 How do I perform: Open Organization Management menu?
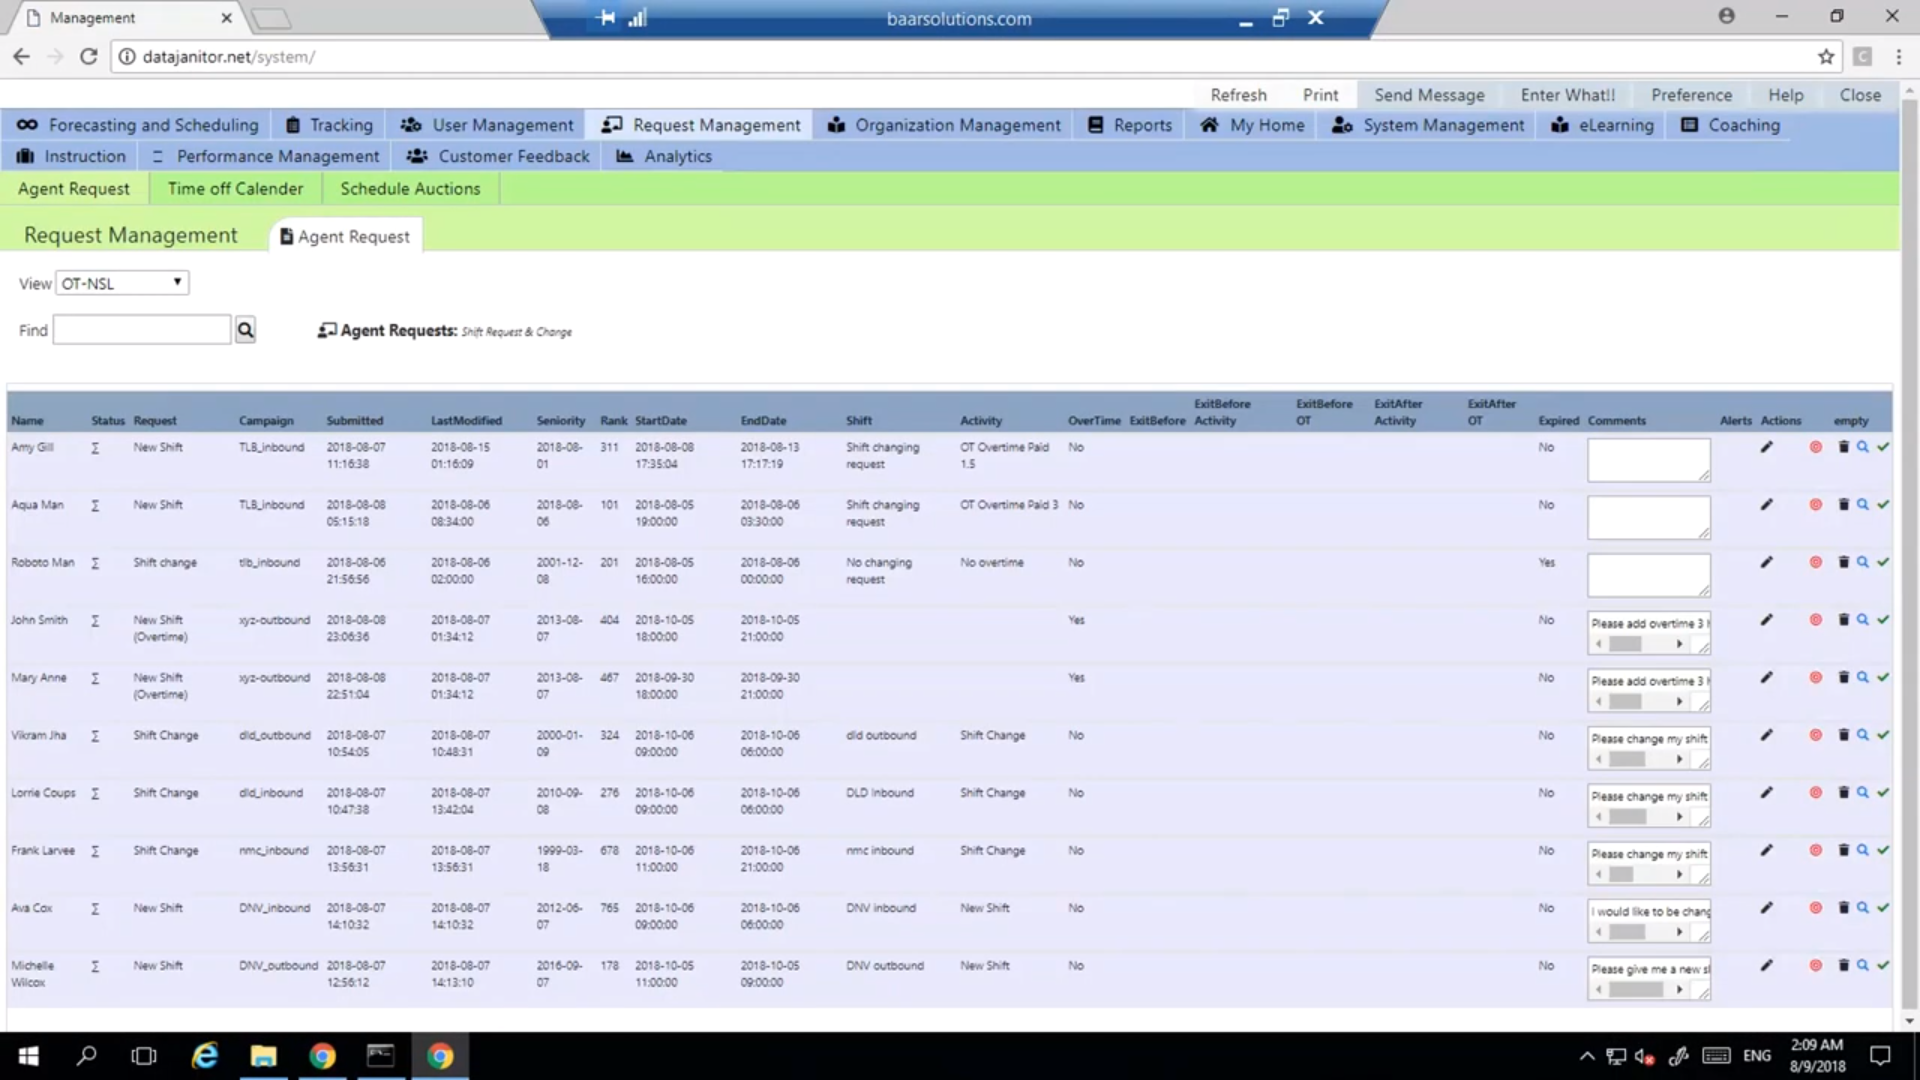coord(944,125)
